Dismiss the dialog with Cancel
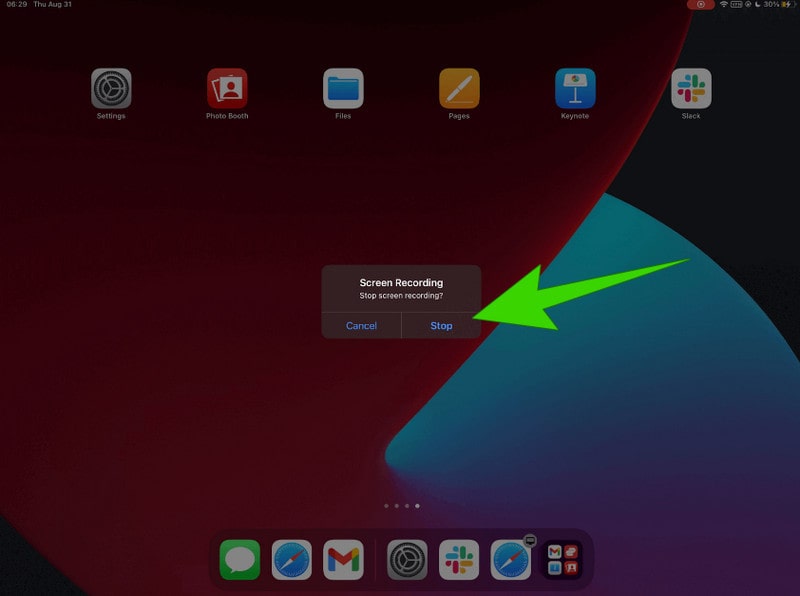800x596 pixels. [361, 326]
